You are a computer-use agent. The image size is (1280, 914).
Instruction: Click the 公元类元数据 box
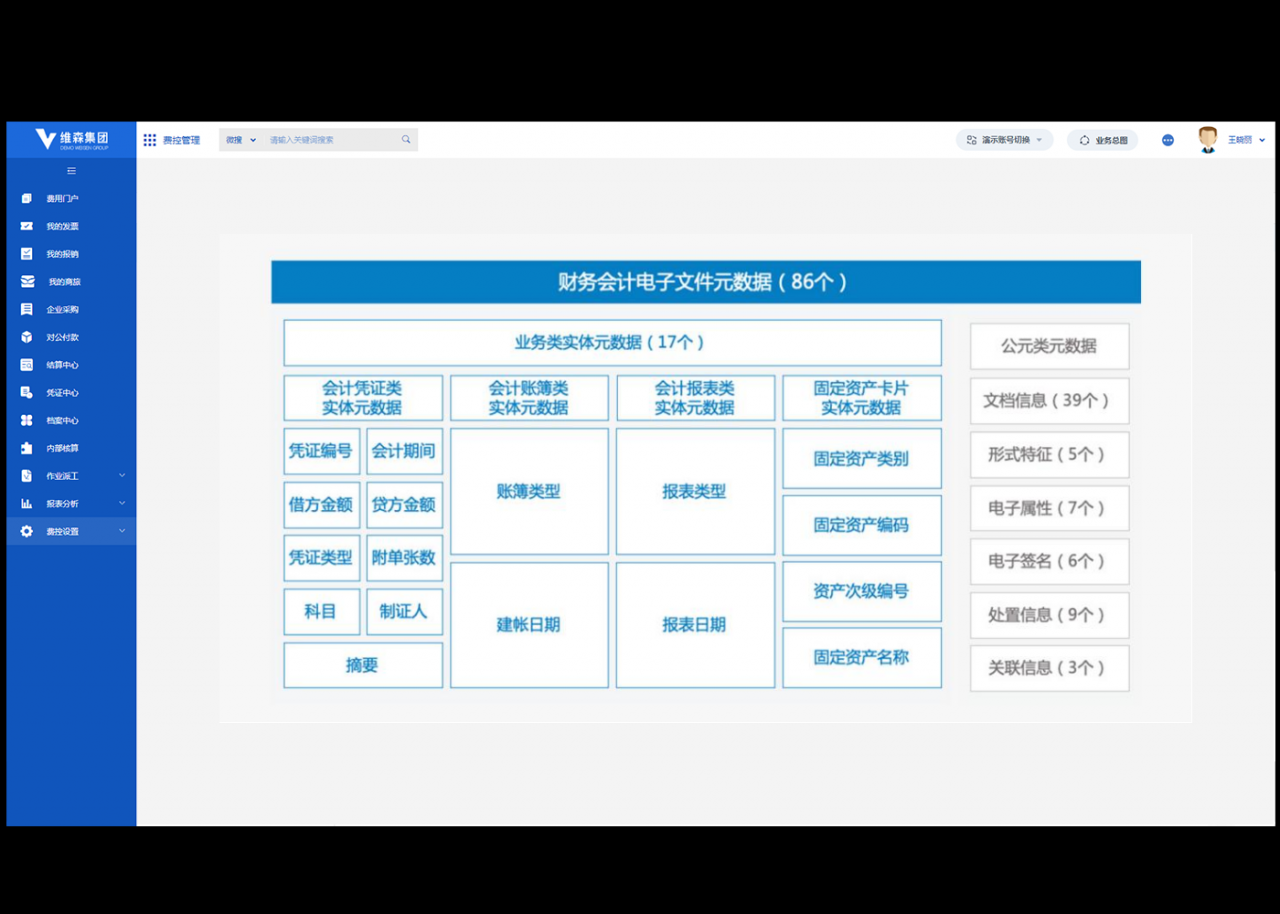click(1050, 346)
